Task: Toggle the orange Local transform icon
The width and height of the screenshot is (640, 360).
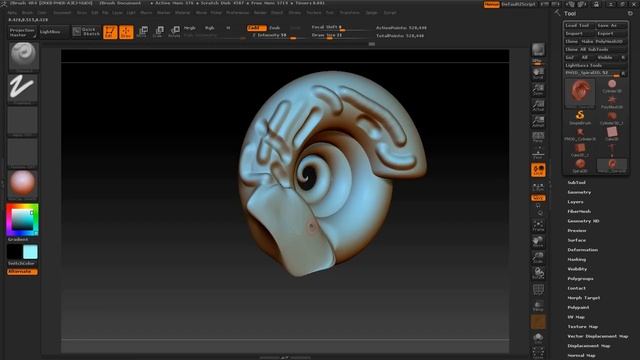Action: 538,170
